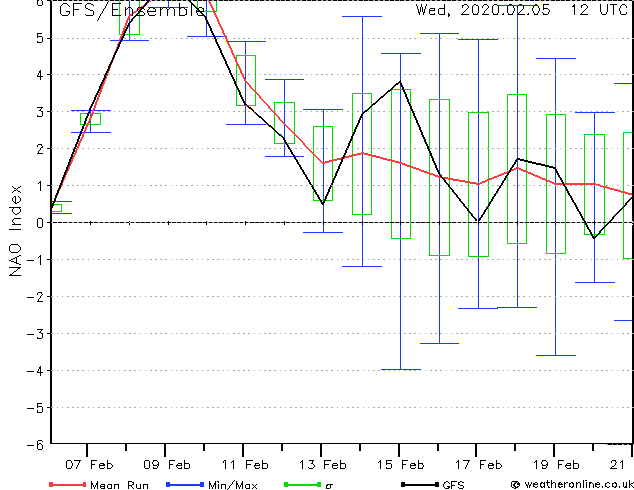Click the '17 Feb' axis date label

click(479, 465)
